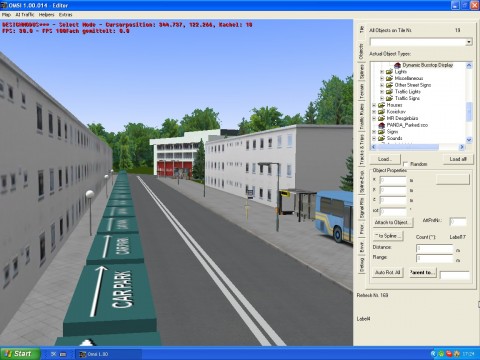This screenshot has width=480, height=360.
Task: Click the PANDA_Parked.sco object icon
Action: (382, 125)
